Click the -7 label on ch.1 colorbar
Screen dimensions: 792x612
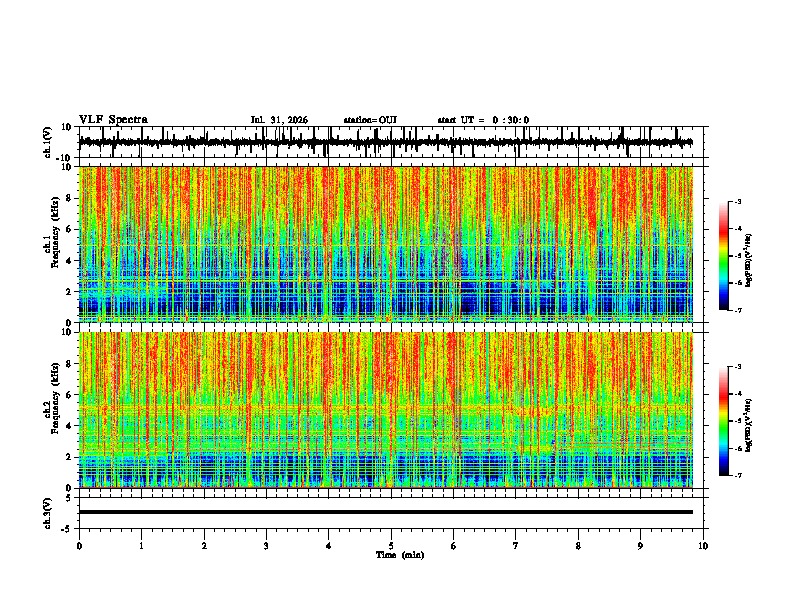737,310
